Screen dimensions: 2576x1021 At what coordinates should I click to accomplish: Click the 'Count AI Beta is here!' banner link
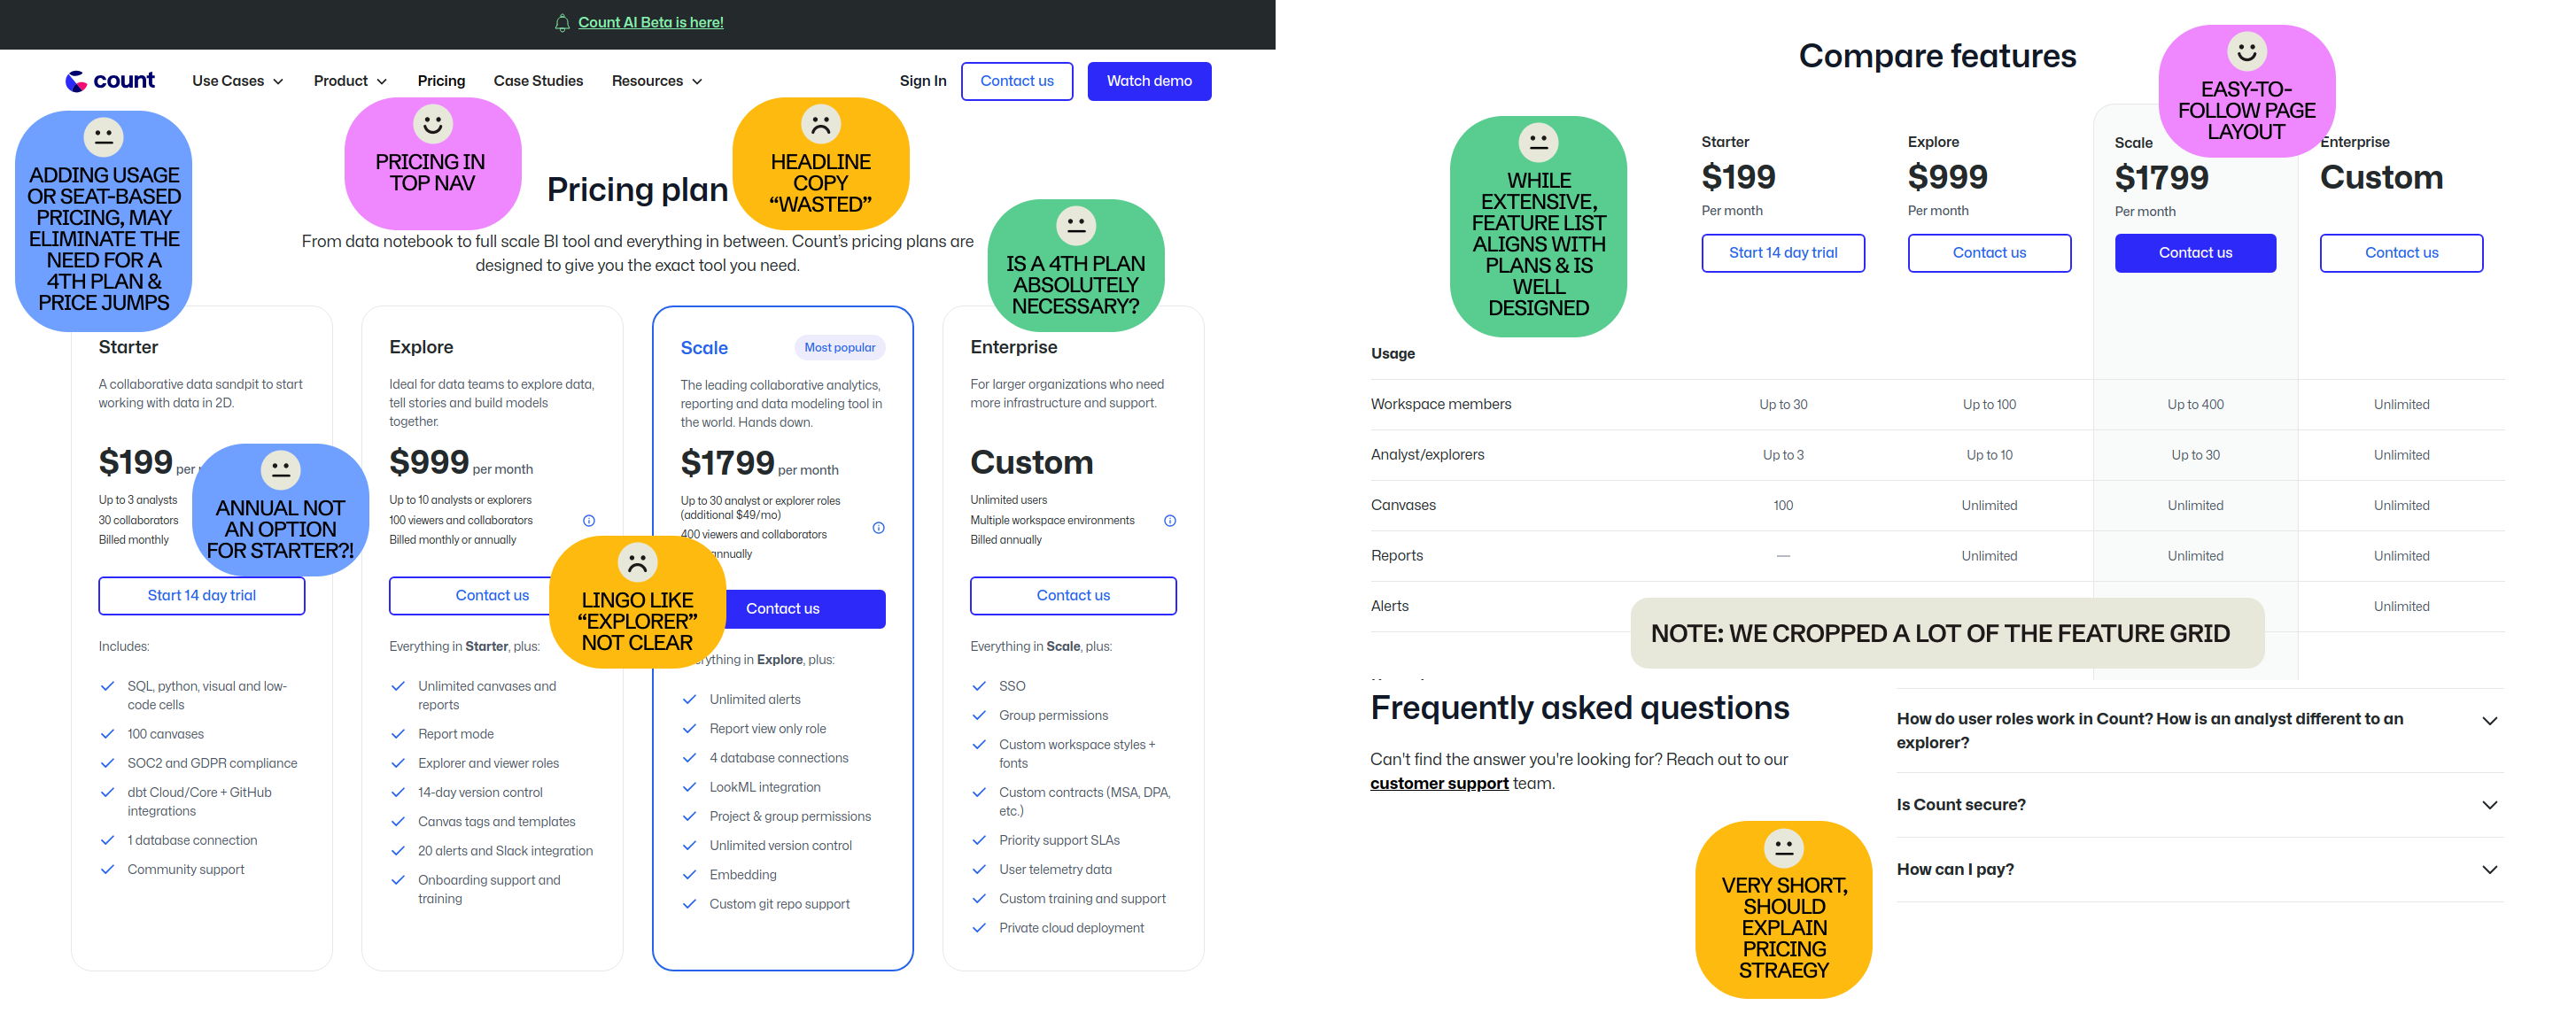pos(651,22)
